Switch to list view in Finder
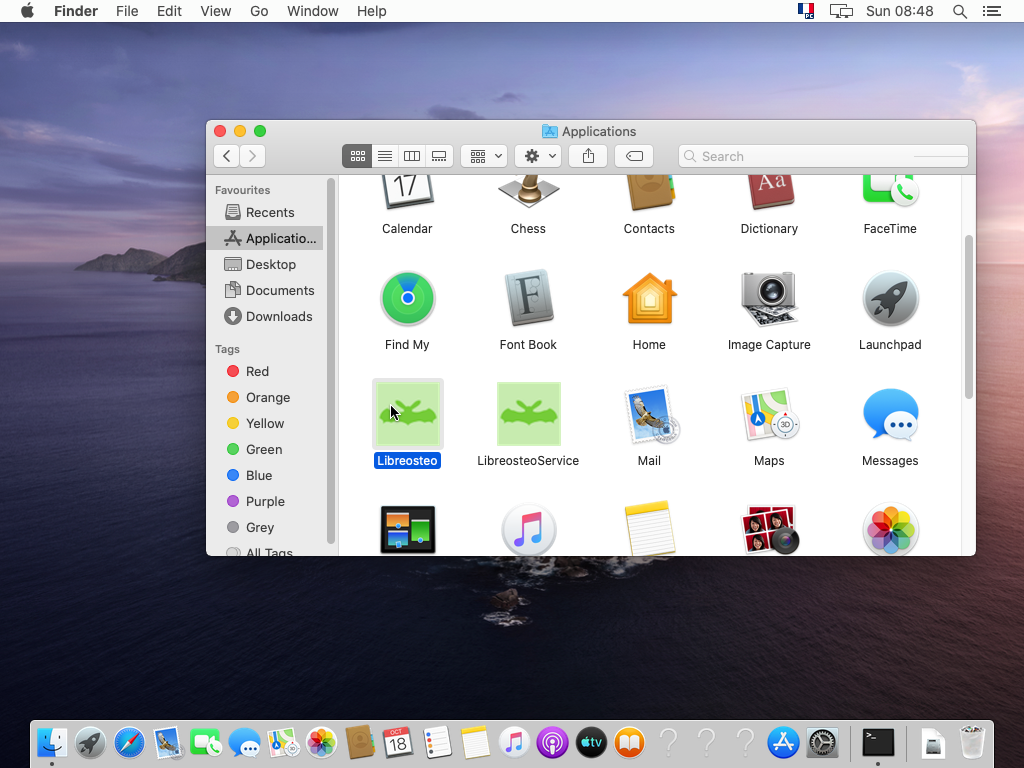 385,156
